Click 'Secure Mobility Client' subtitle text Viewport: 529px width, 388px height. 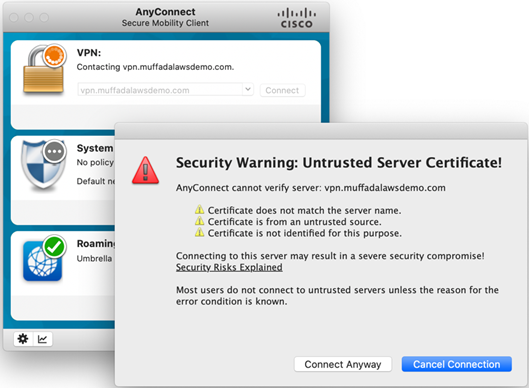pos(165,23)
